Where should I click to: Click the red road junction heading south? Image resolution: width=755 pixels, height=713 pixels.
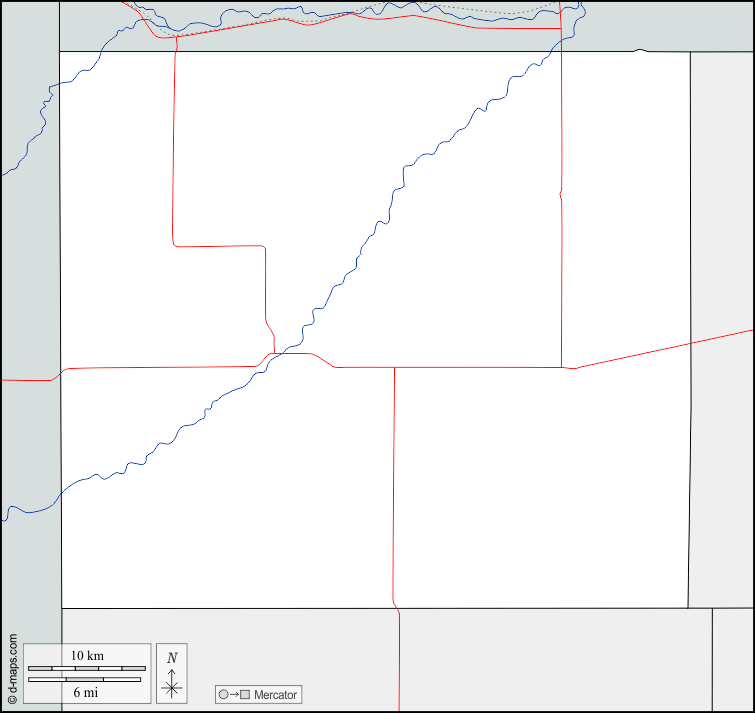[394, 368]
